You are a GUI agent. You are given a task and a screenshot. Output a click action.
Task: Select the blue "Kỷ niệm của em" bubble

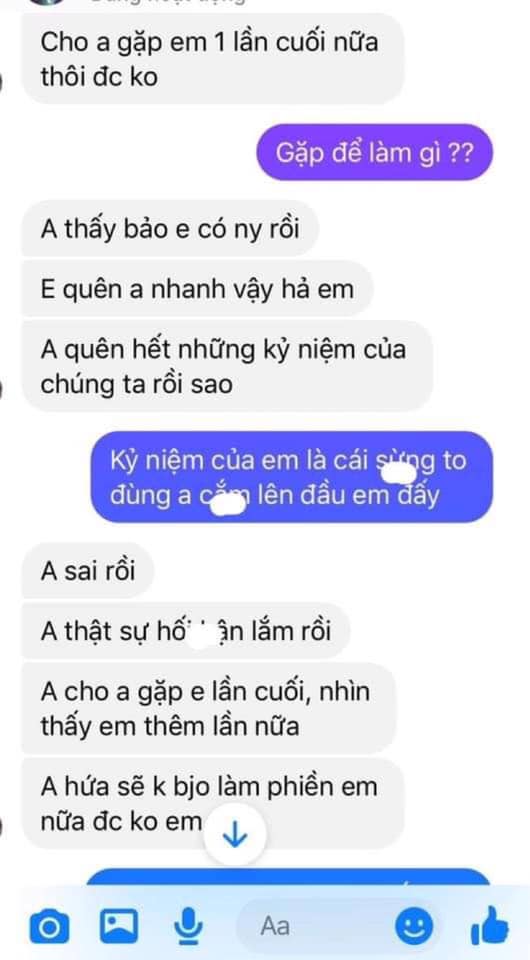[x=292, y=478]
